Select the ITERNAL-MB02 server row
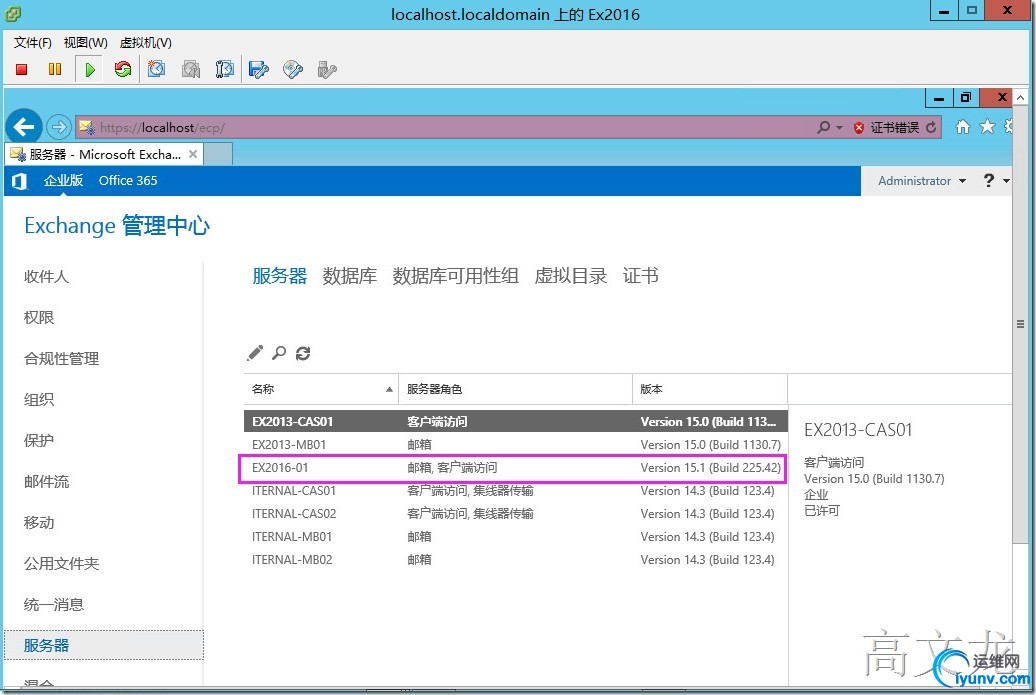The height and width of the screenshot is (695, 1036). tap(516, 560)
